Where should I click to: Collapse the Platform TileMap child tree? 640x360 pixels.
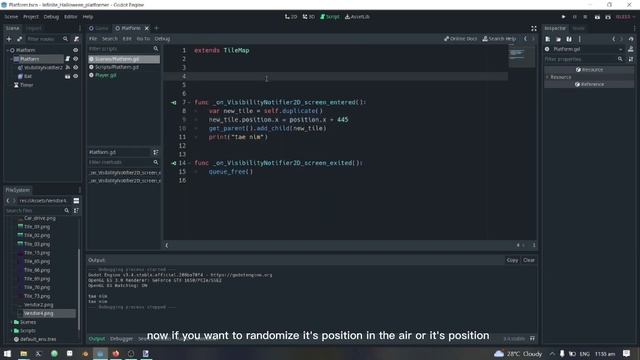click(11, 59)
